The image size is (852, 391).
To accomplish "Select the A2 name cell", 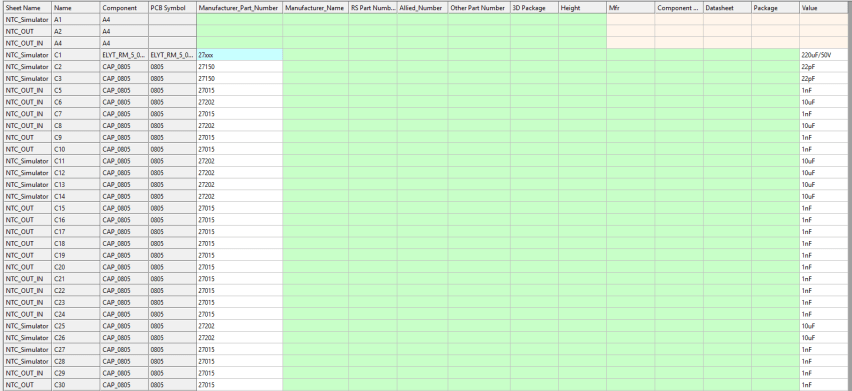I will tap(76, 31).
